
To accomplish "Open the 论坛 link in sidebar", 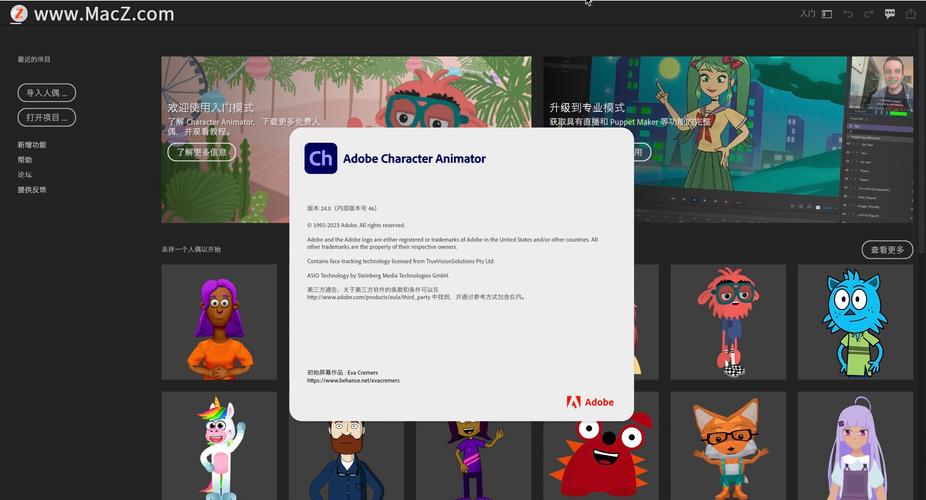I will 25,175.
